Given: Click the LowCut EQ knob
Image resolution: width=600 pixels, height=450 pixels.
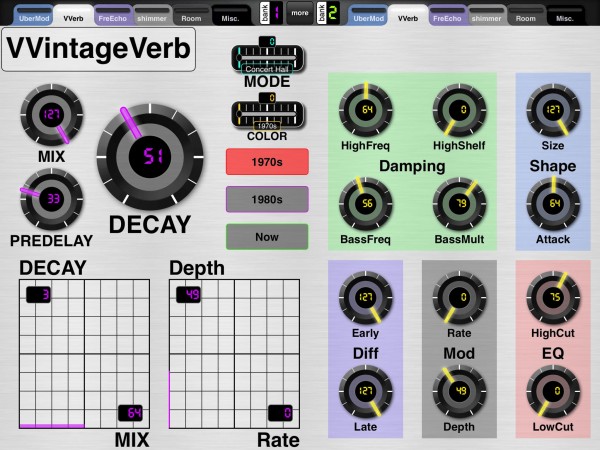Looking at the screenshot, I should (553, 391).
